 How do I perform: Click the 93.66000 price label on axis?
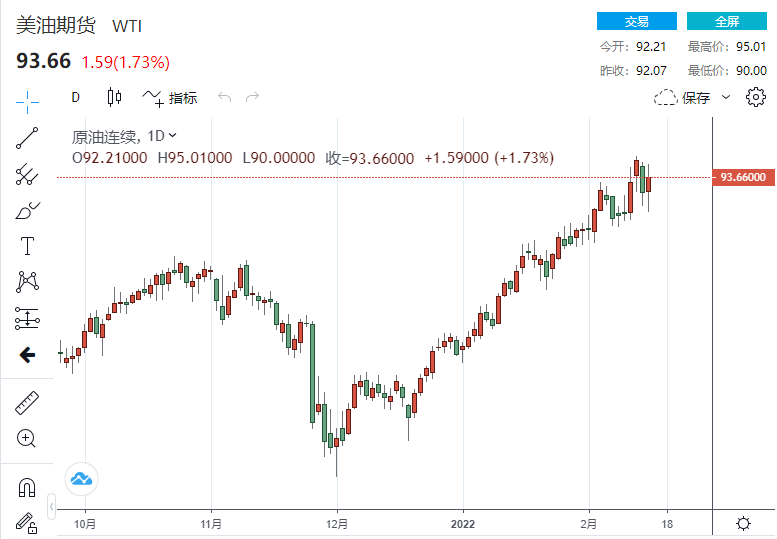click(x=742, y=177)
